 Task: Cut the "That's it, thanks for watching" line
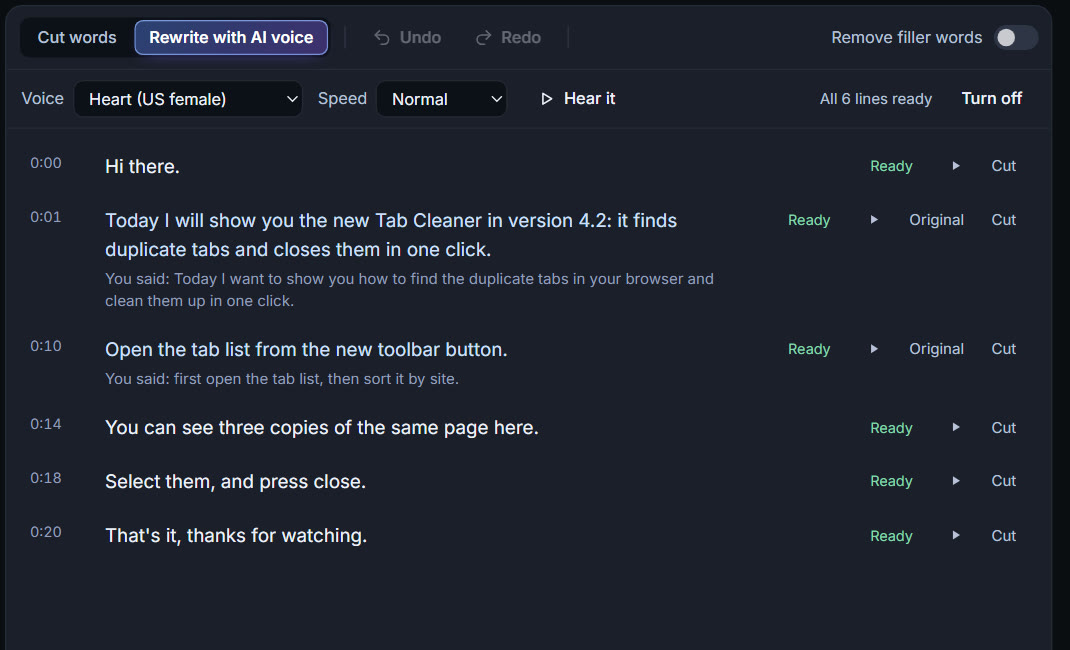(1003, 535)
